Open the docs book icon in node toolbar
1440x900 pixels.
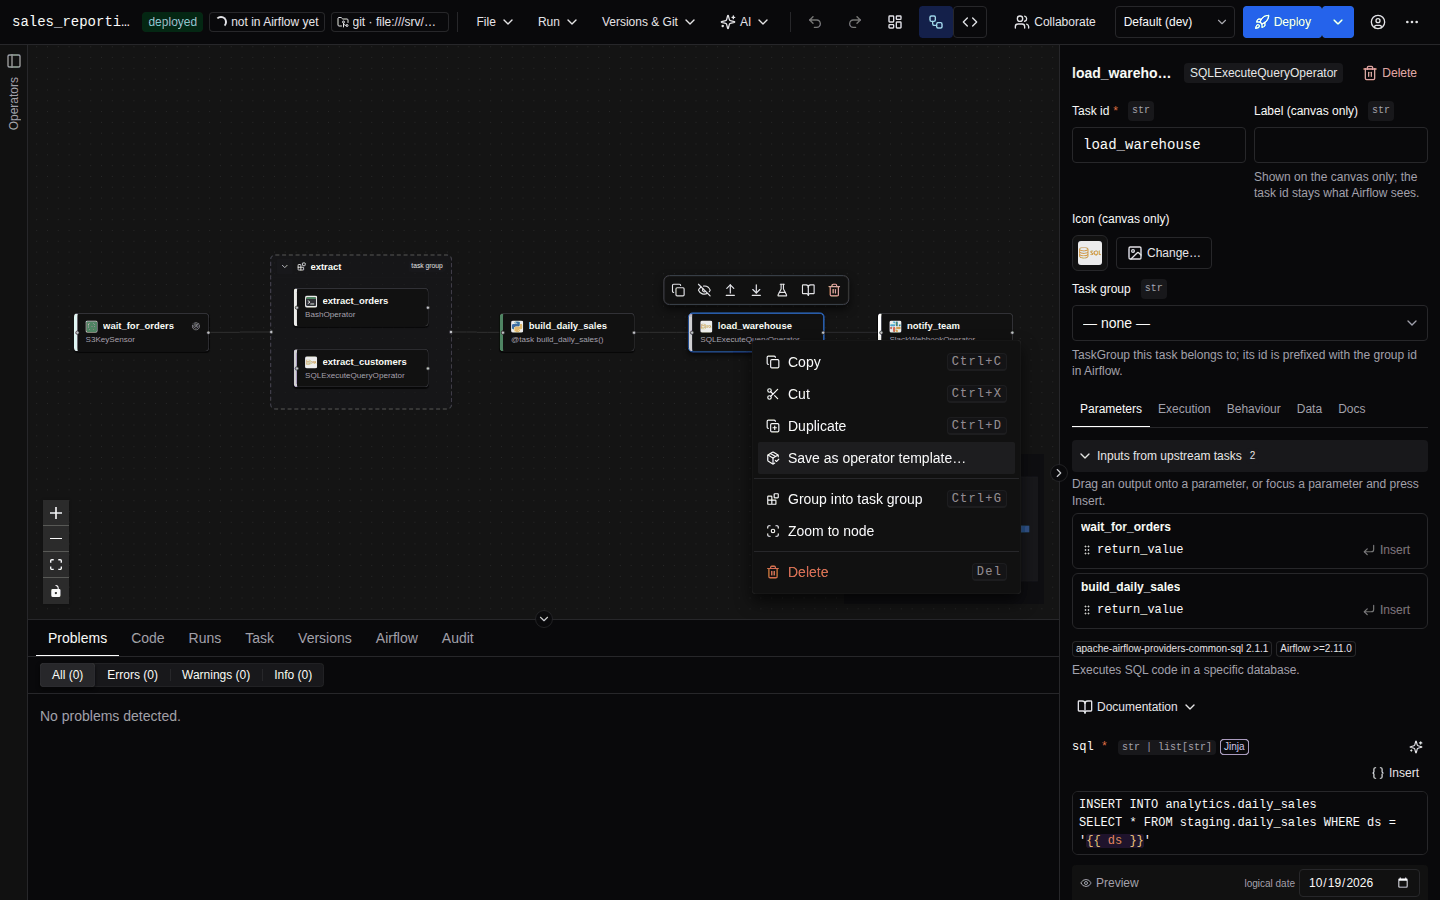(x=808, y=290)
